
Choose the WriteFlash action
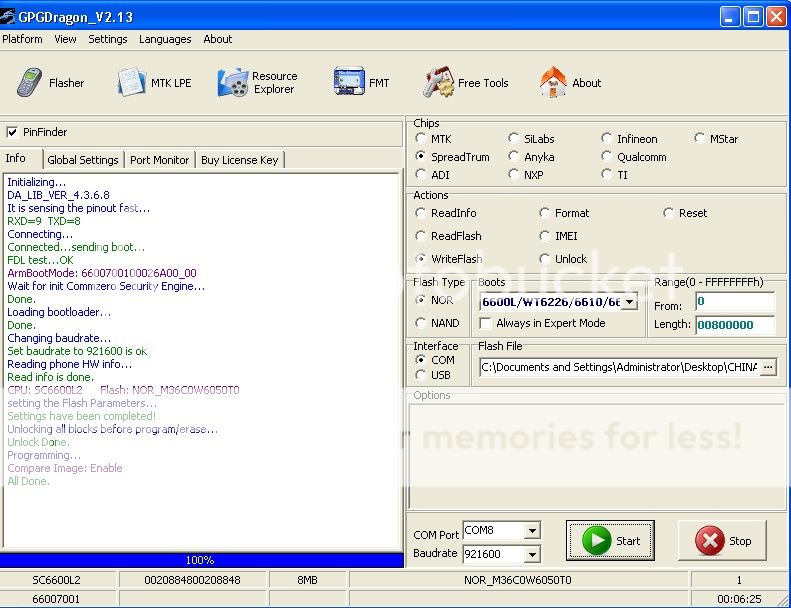point(420,259)
